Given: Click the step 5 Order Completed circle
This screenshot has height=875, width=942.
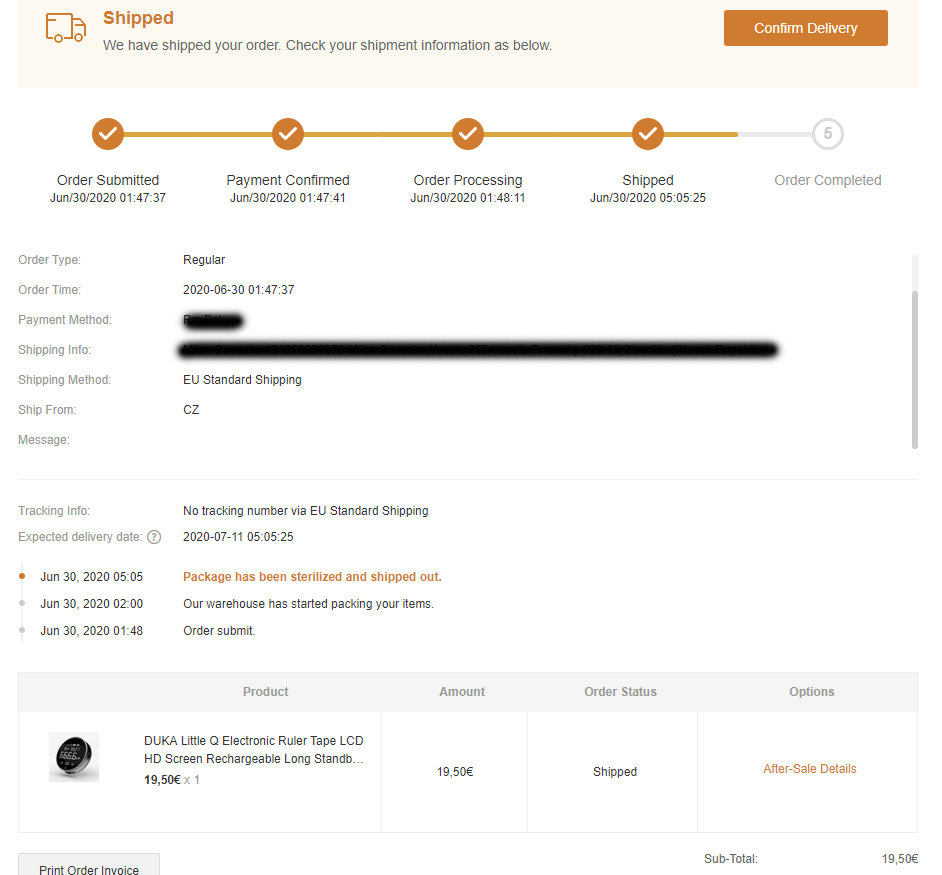Looking at the screenshot, I should [828, 133].
